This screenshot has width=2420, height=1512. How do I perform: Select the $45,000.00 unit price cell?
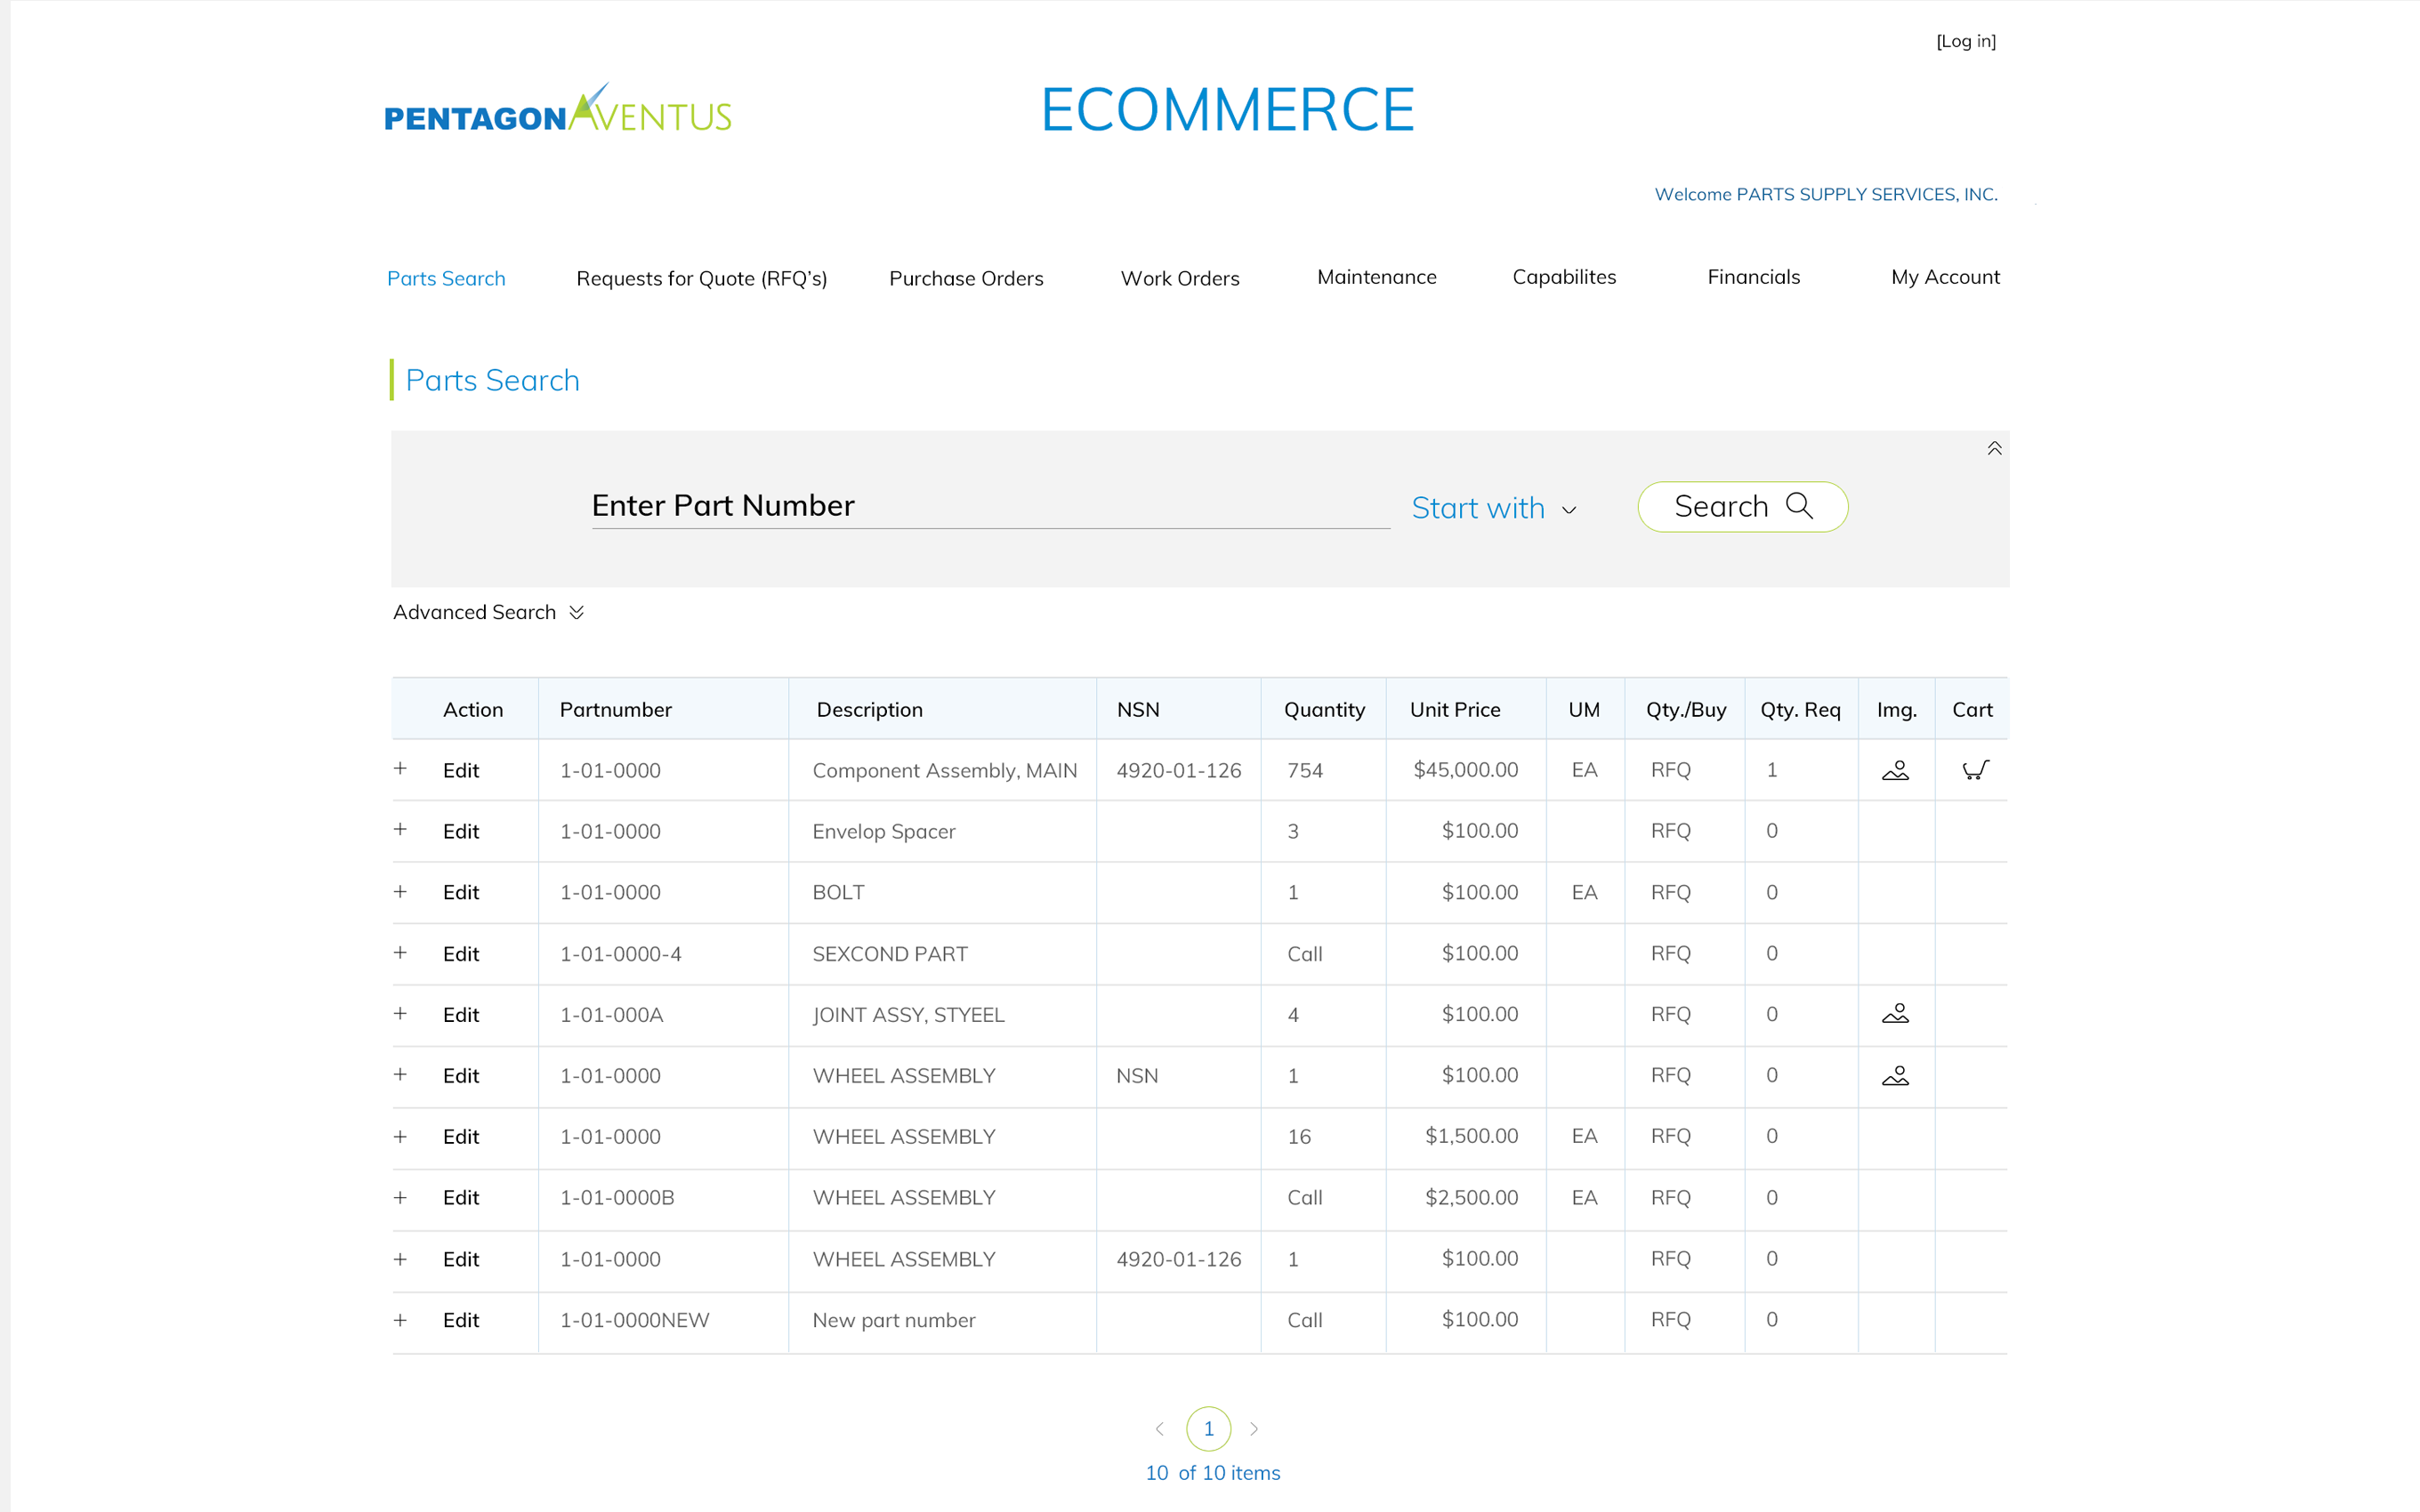pyautogui.click(x=1466, y=770)
